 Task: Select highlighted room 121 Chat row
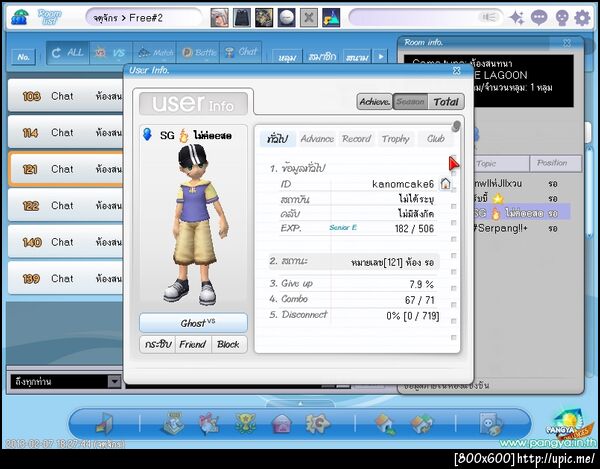66,169
